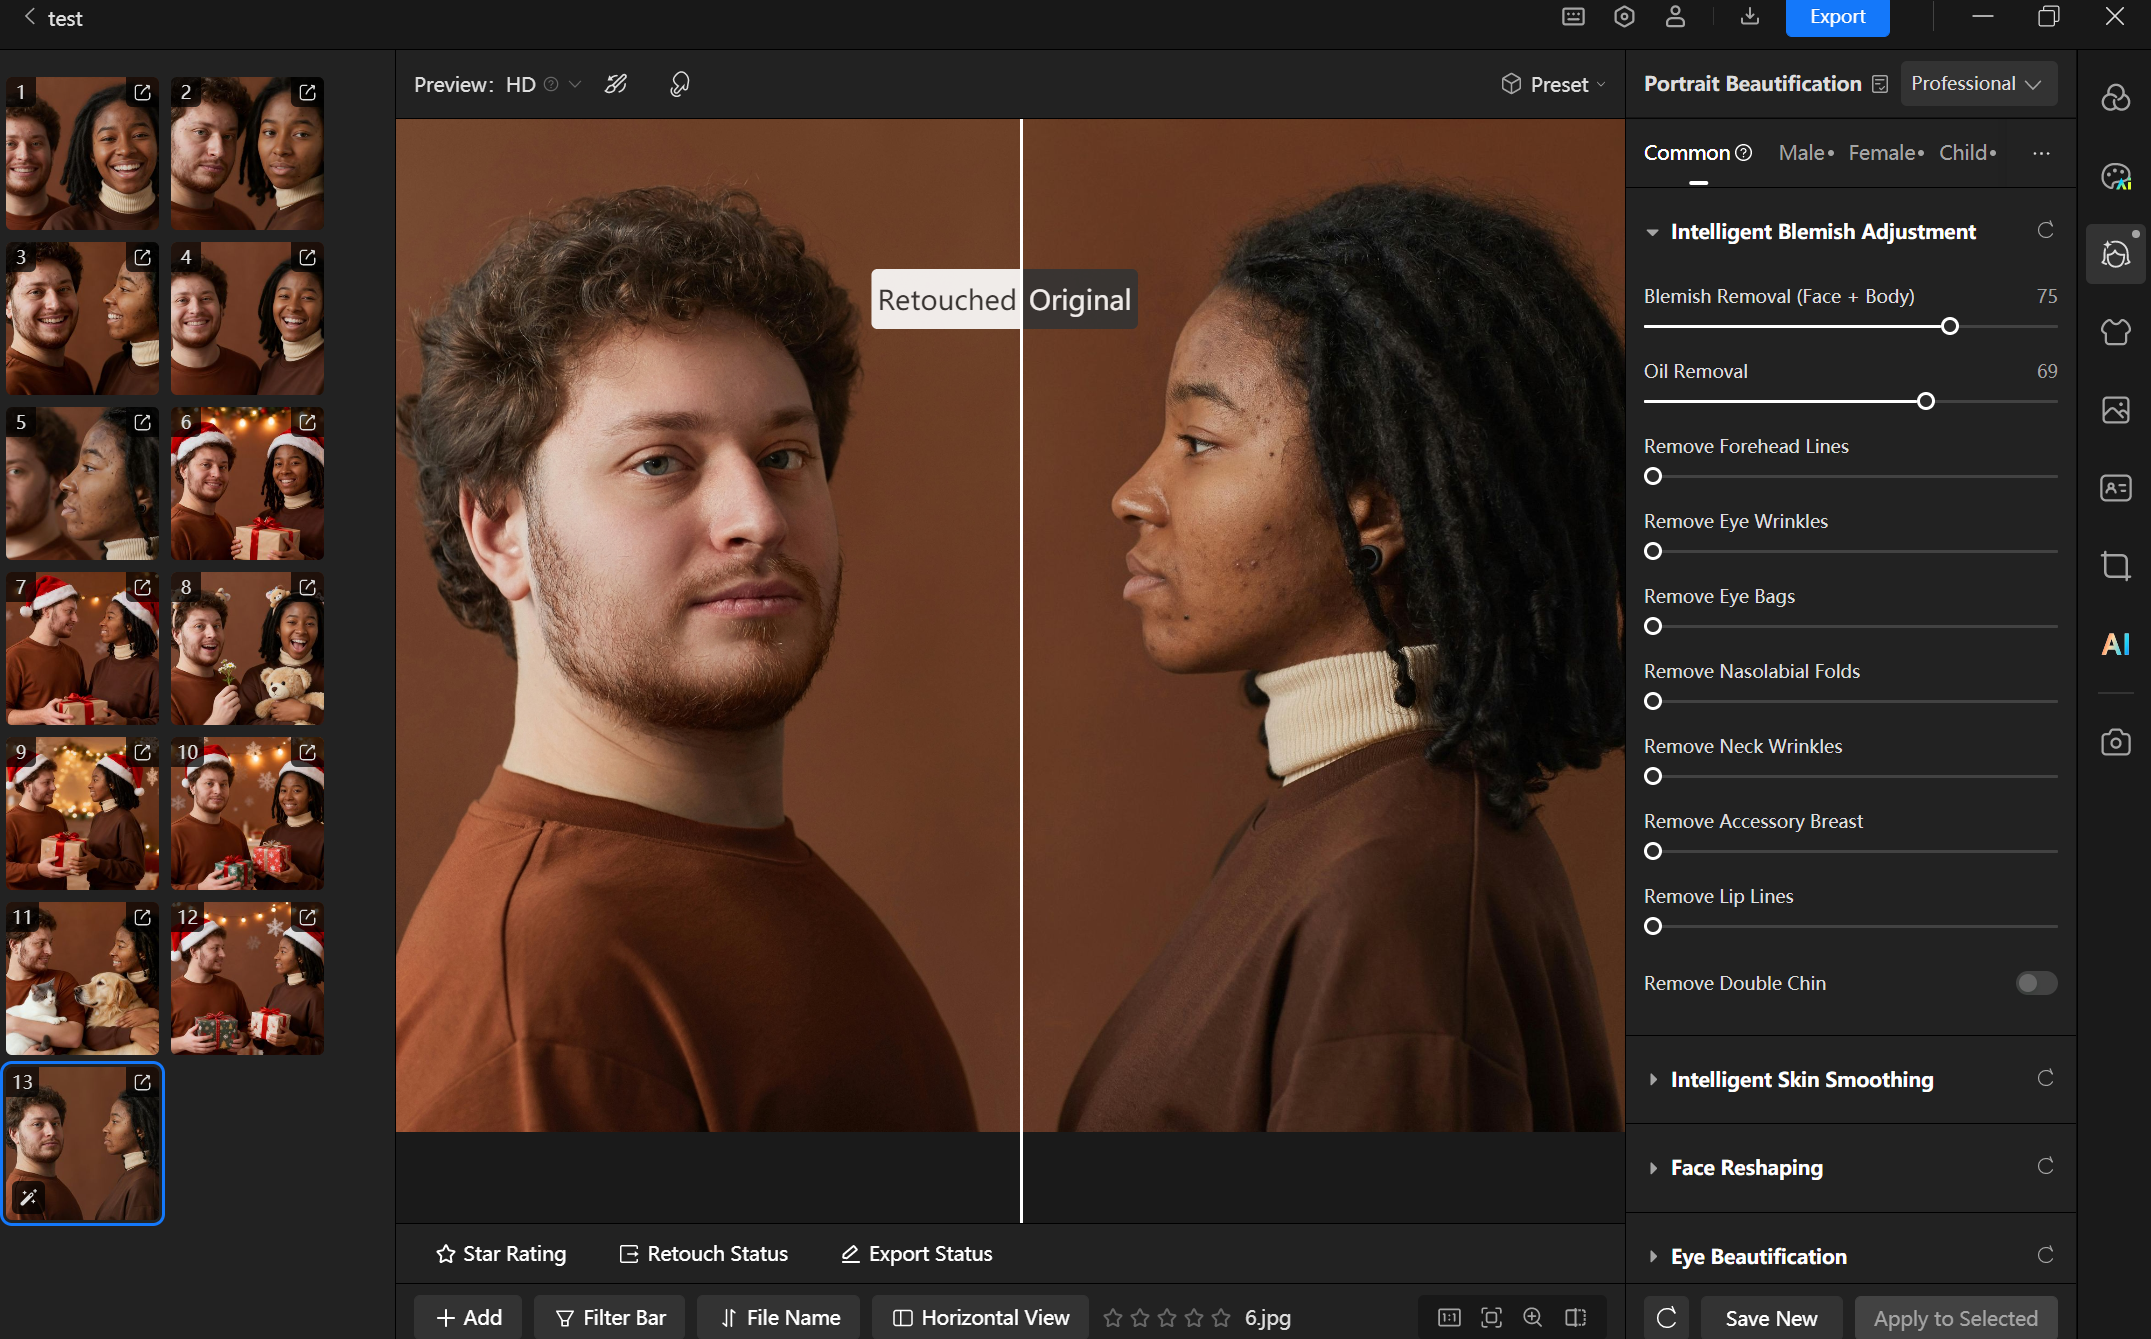Reset Intelligent Blemish Adjustment section
This screenshot has height=1339, width=2151.
[x=2045, y=231]
